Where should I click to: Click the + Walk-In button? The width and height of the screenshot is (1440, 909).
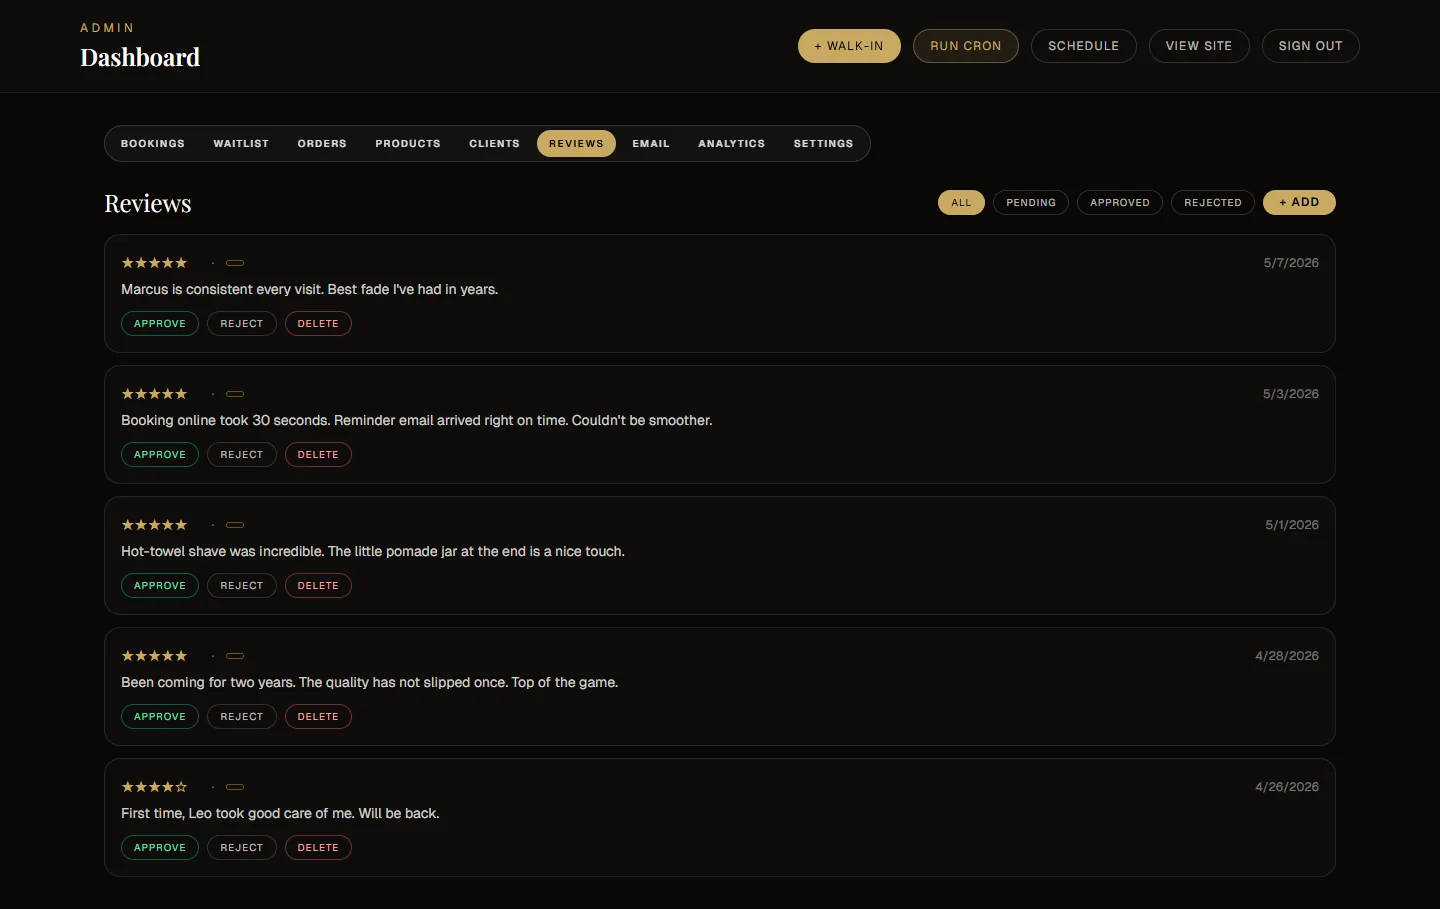[x=849, y=46]
